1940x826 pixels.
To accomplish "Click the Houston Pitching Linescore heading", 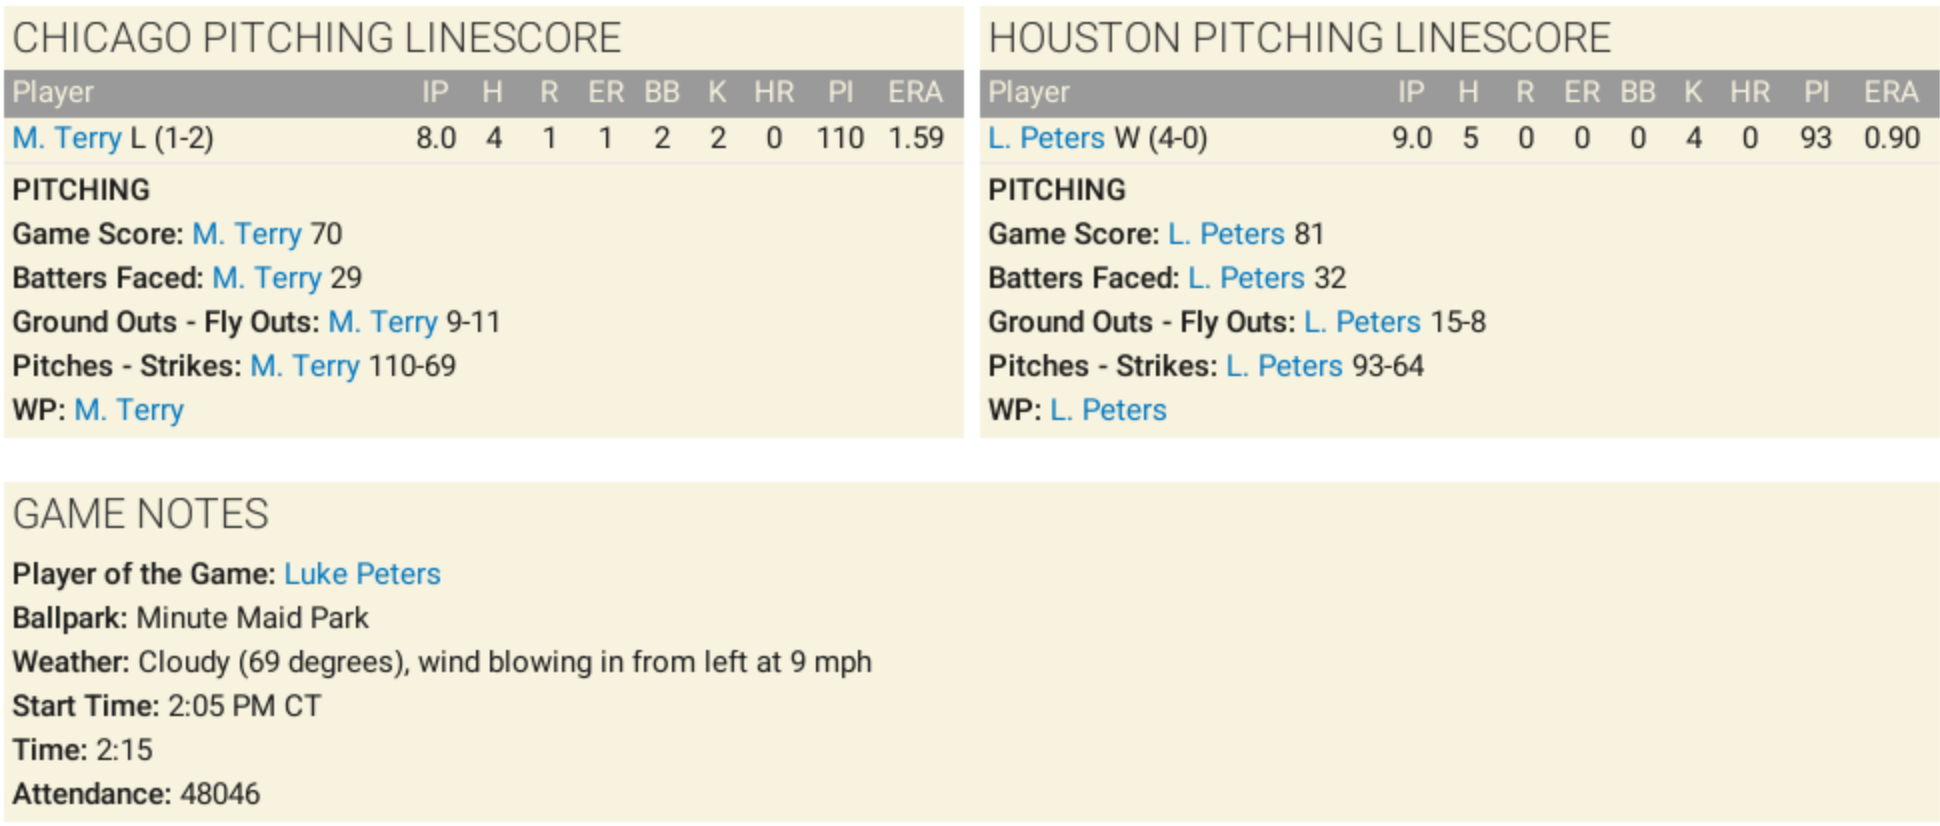I will (1299, 38).
